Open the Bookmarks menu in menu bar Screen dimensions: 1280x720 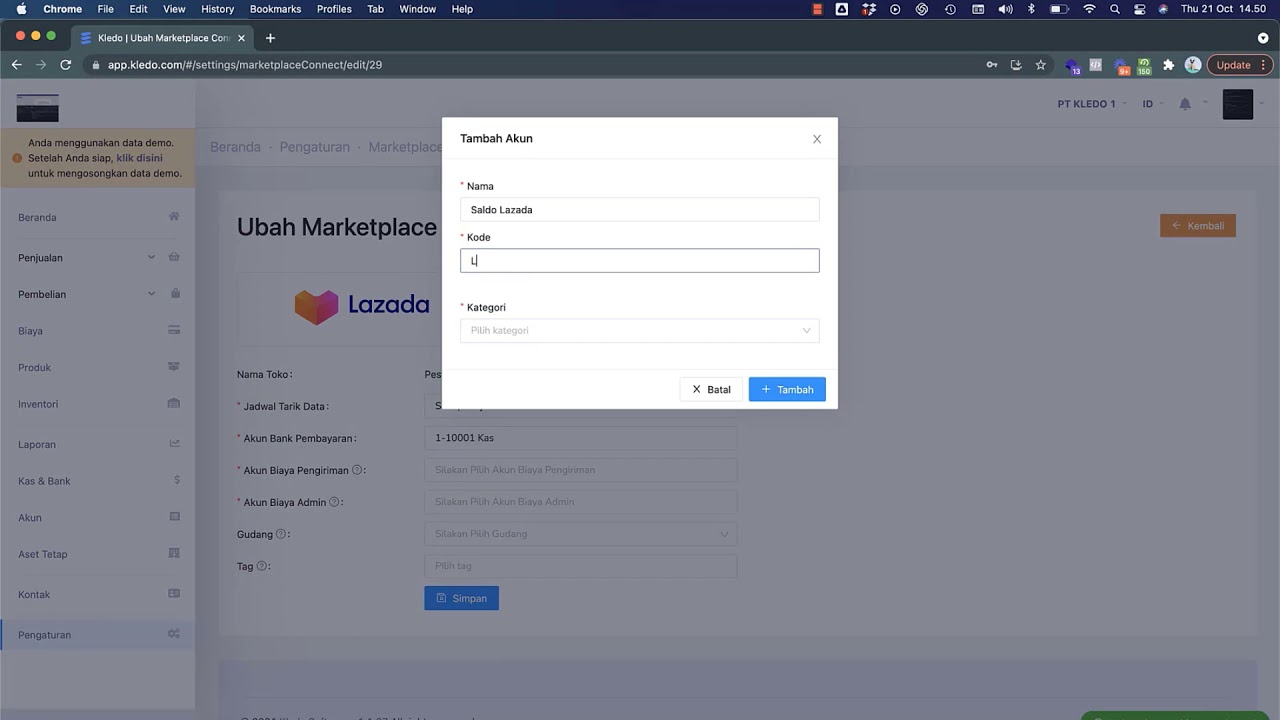click(x=275, y=9)
